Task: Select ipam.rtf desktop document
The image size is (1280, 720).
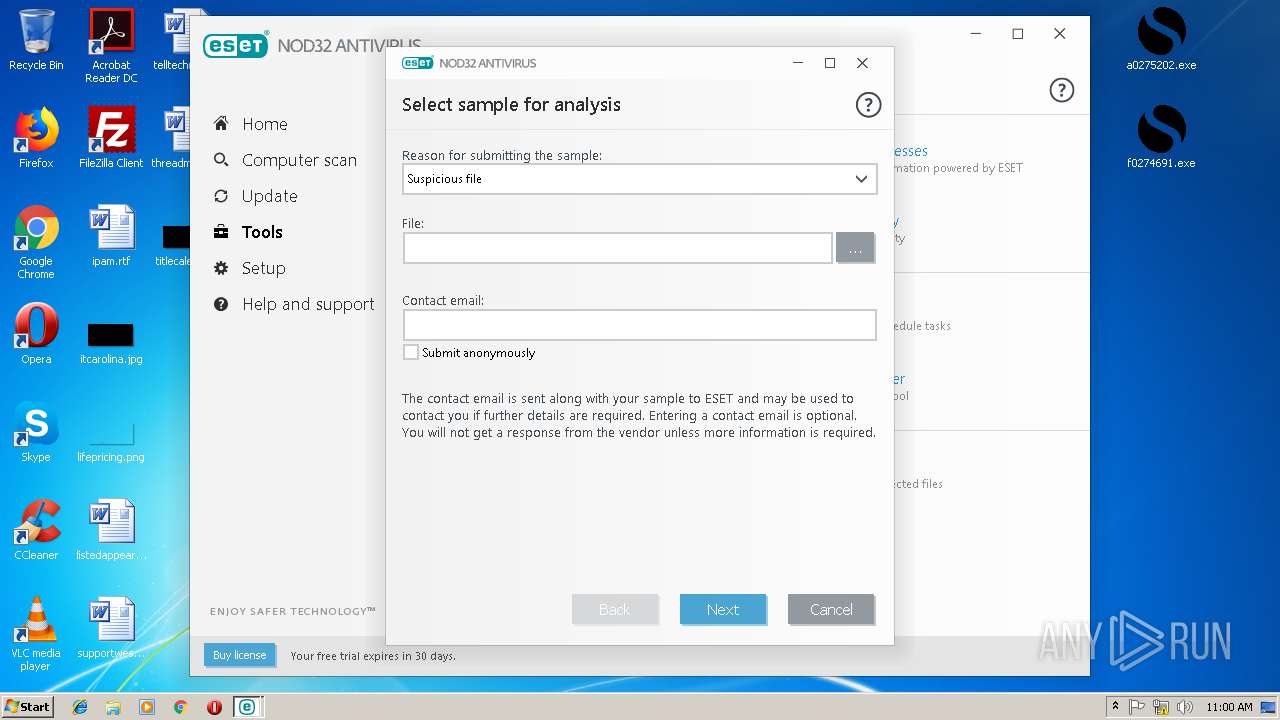Action: [111, 236]
